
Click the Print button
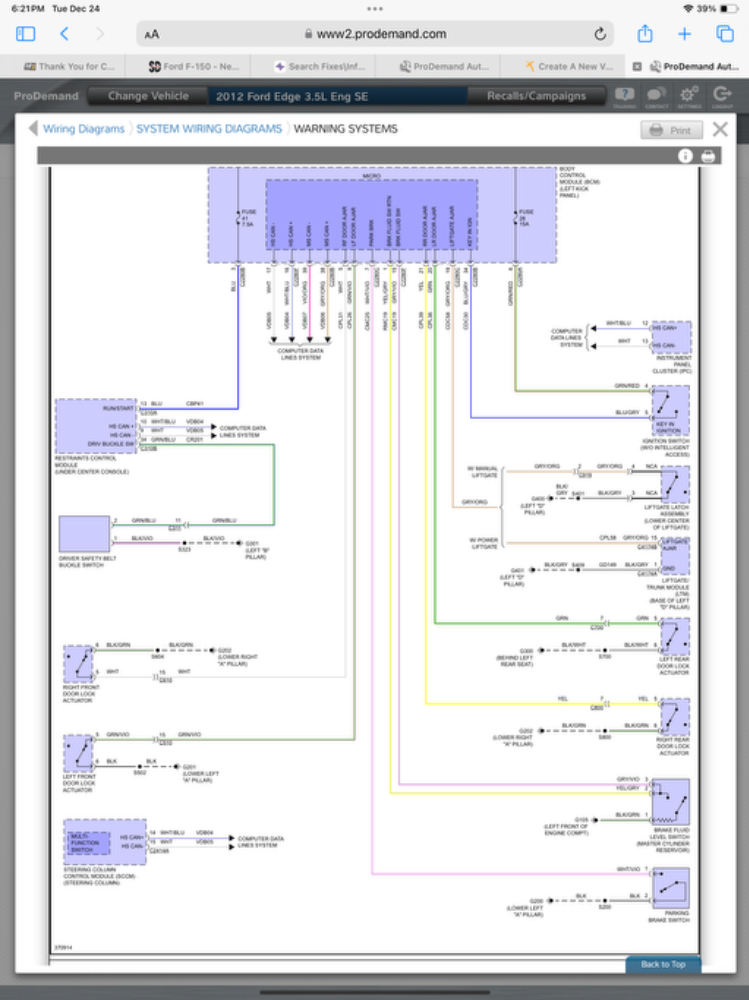pos(672,130)
